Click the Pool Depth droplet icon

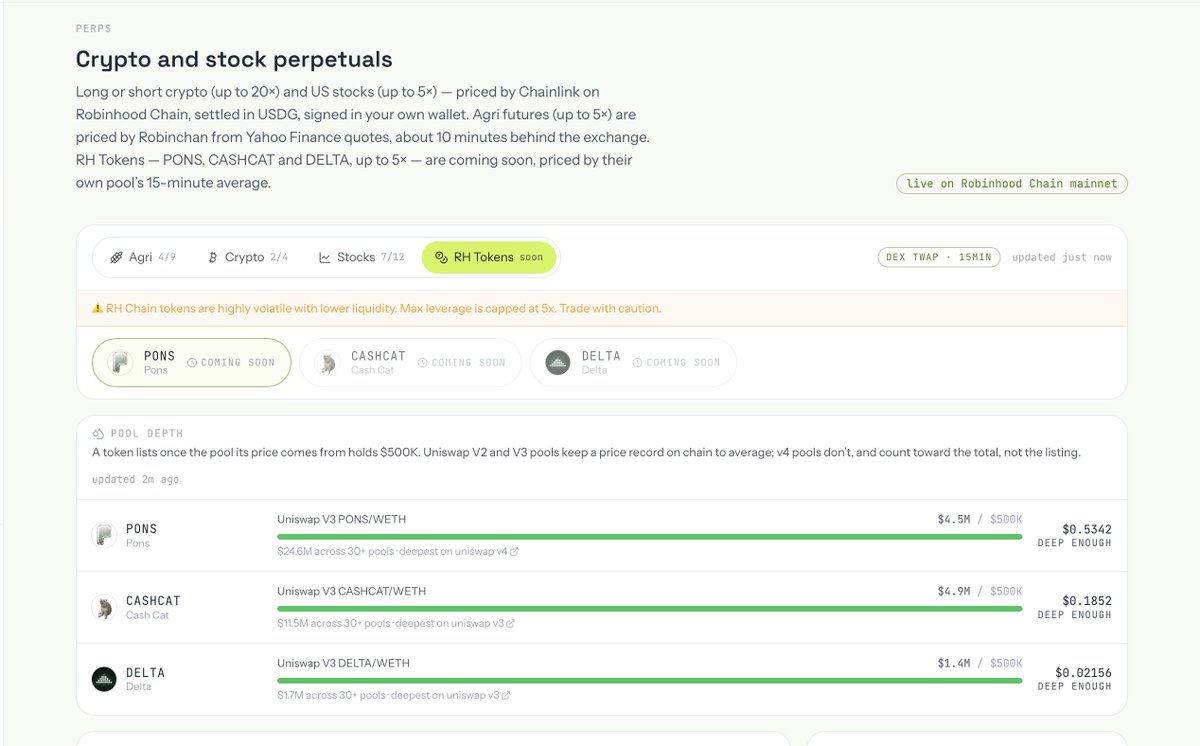98,434
